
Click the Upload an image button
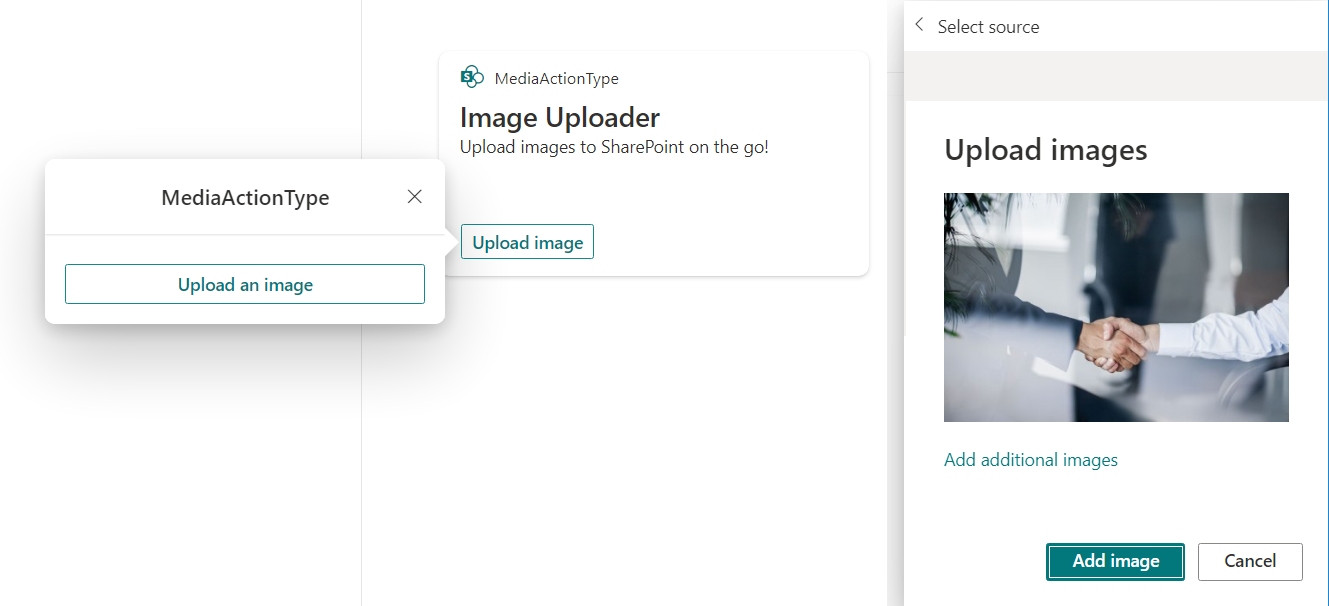pyautogui.click(x=245, y=284)
